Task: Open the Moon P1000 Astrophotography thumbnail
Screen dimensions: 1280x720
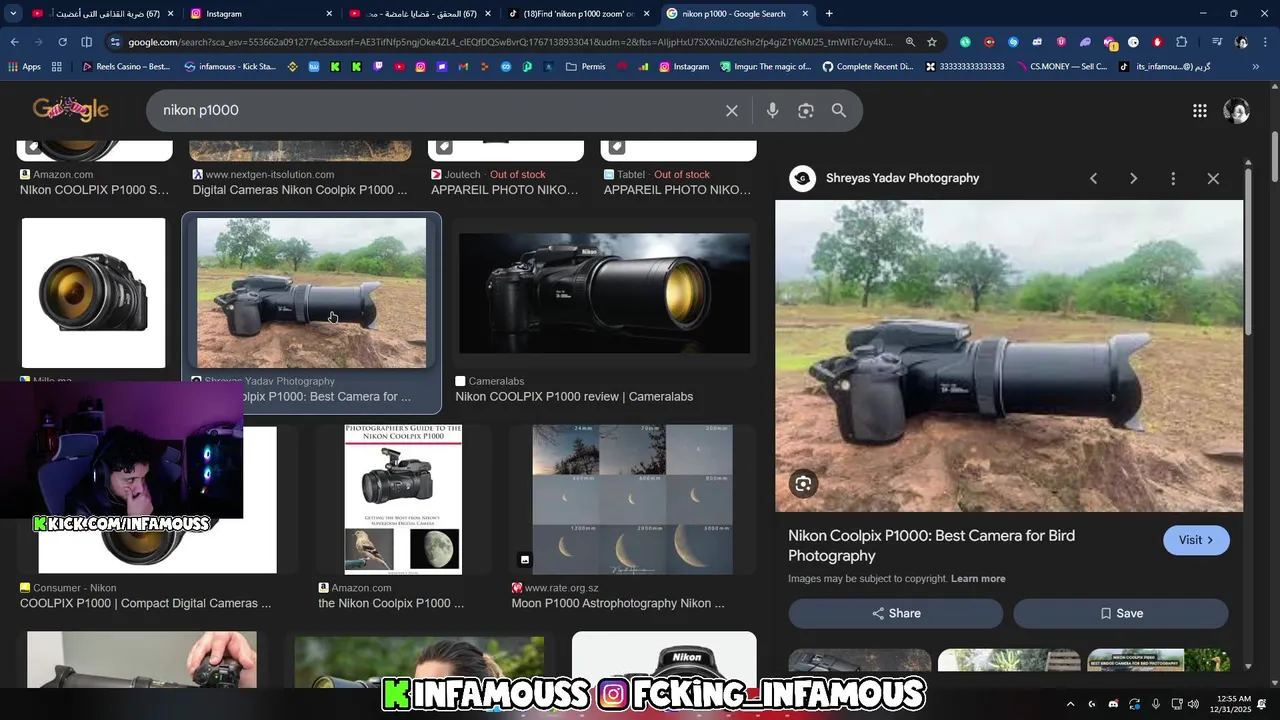Action: [632, 499]
